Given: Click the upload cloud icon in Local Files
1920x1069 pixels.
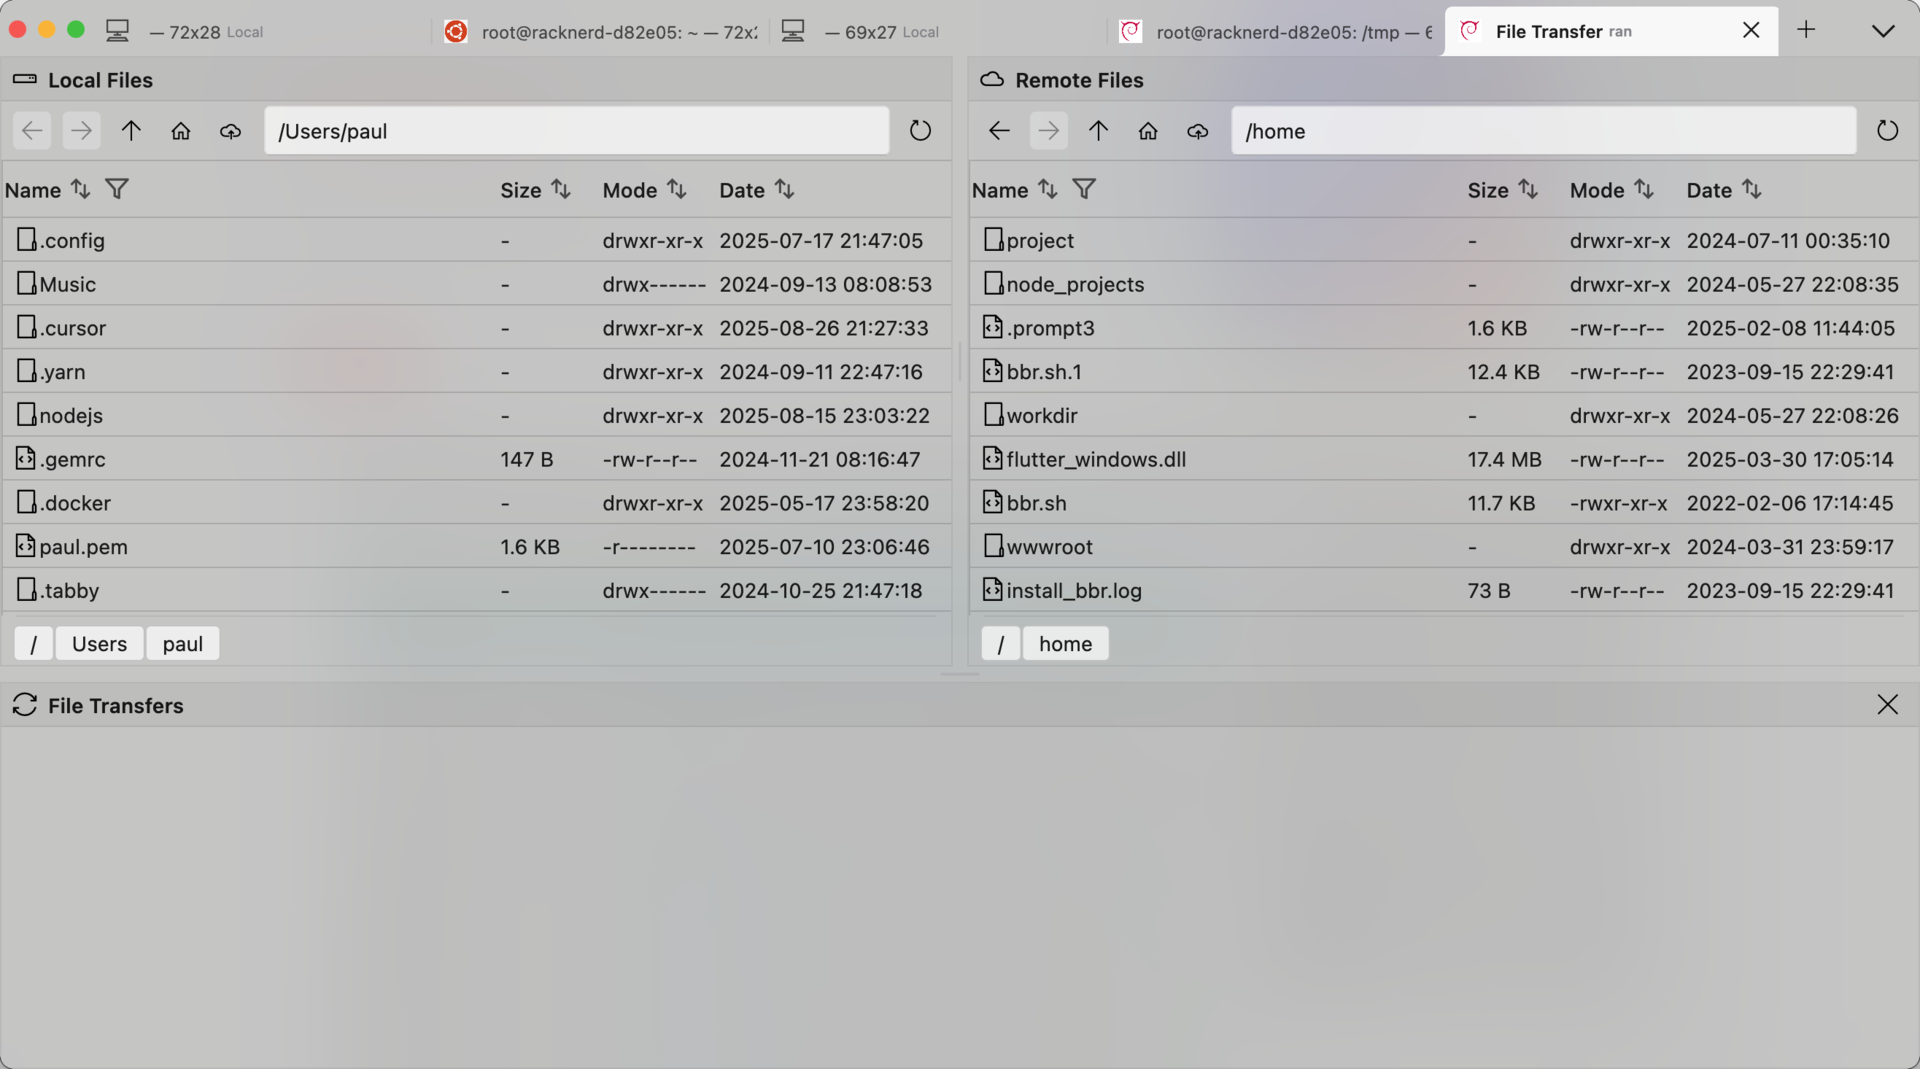Looking at the screenshot, I should tap(230, 131).
